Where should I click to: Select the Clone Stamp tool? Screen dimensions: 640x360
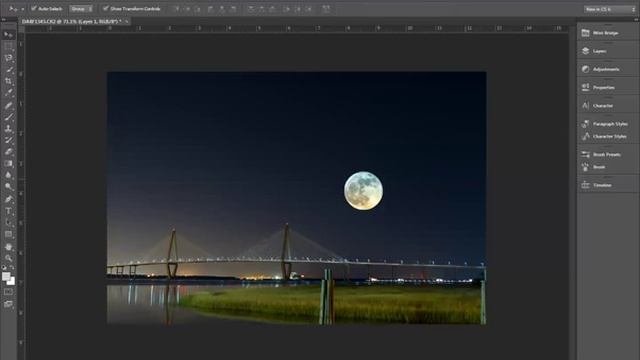click(8, 129)
